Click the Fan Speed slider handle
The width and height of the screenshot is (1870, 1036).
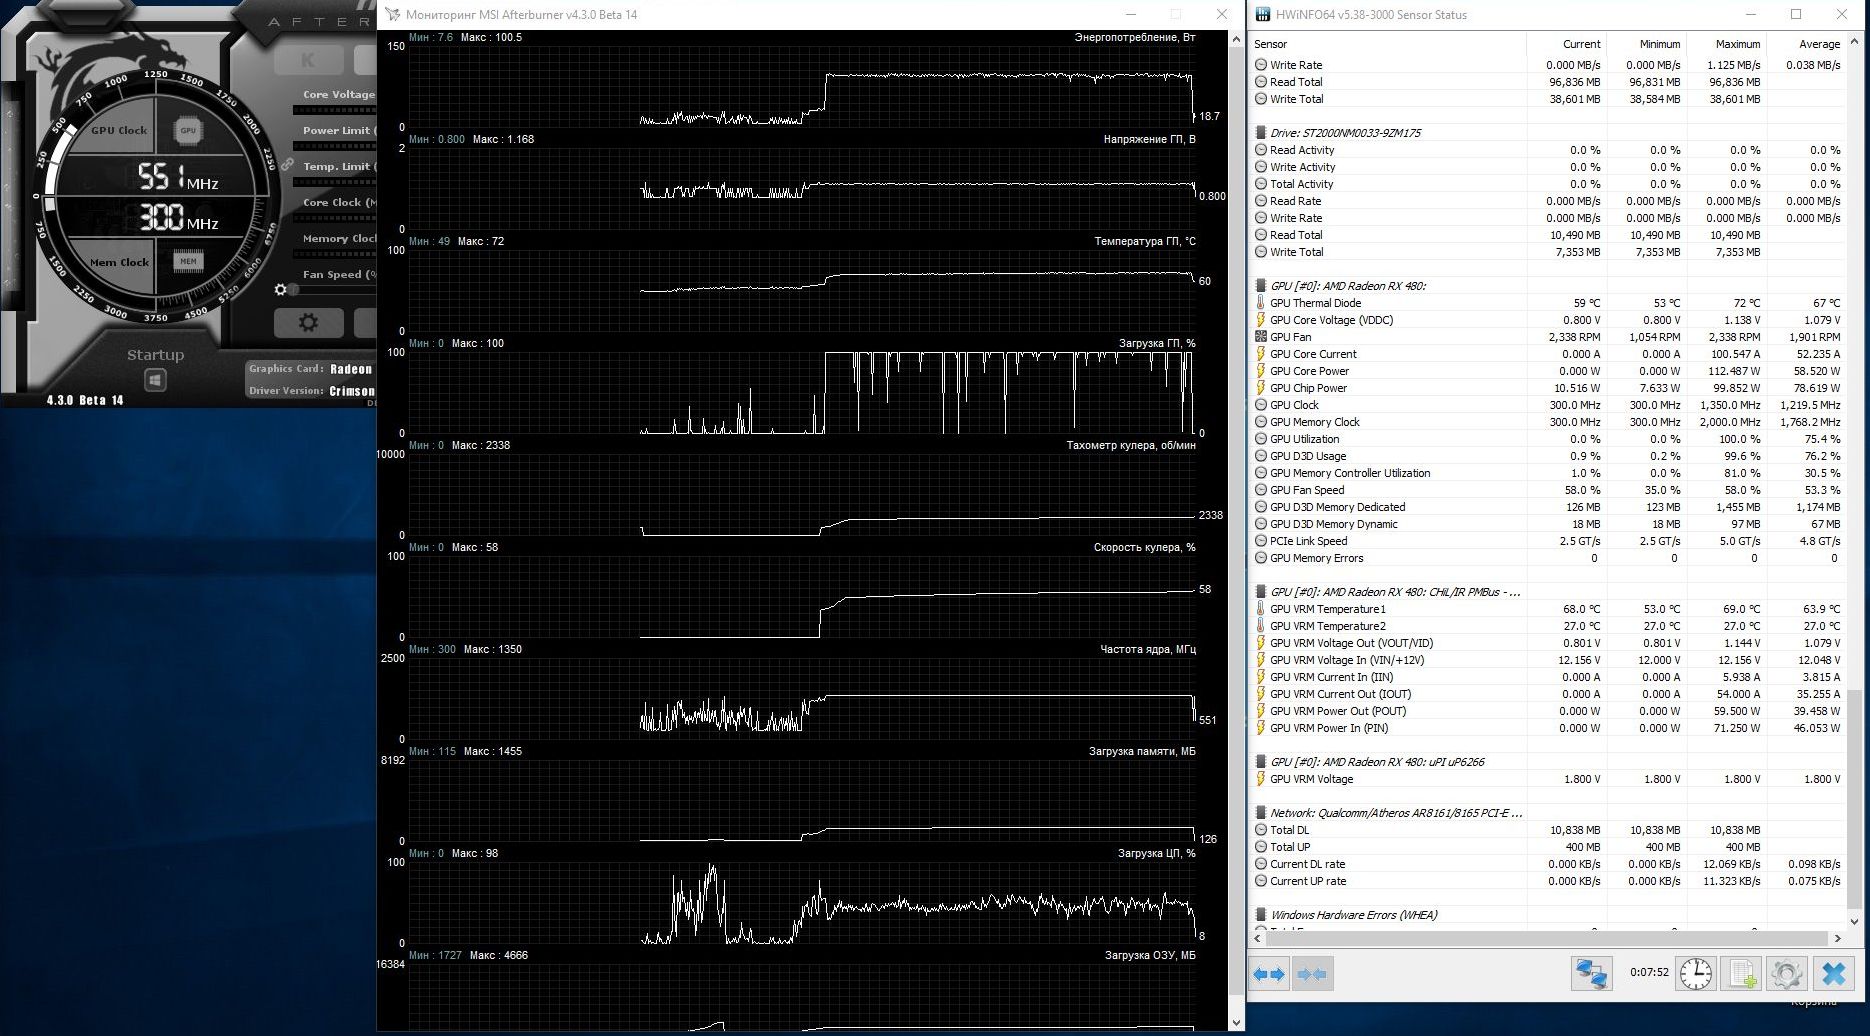(x=294, y=290)
